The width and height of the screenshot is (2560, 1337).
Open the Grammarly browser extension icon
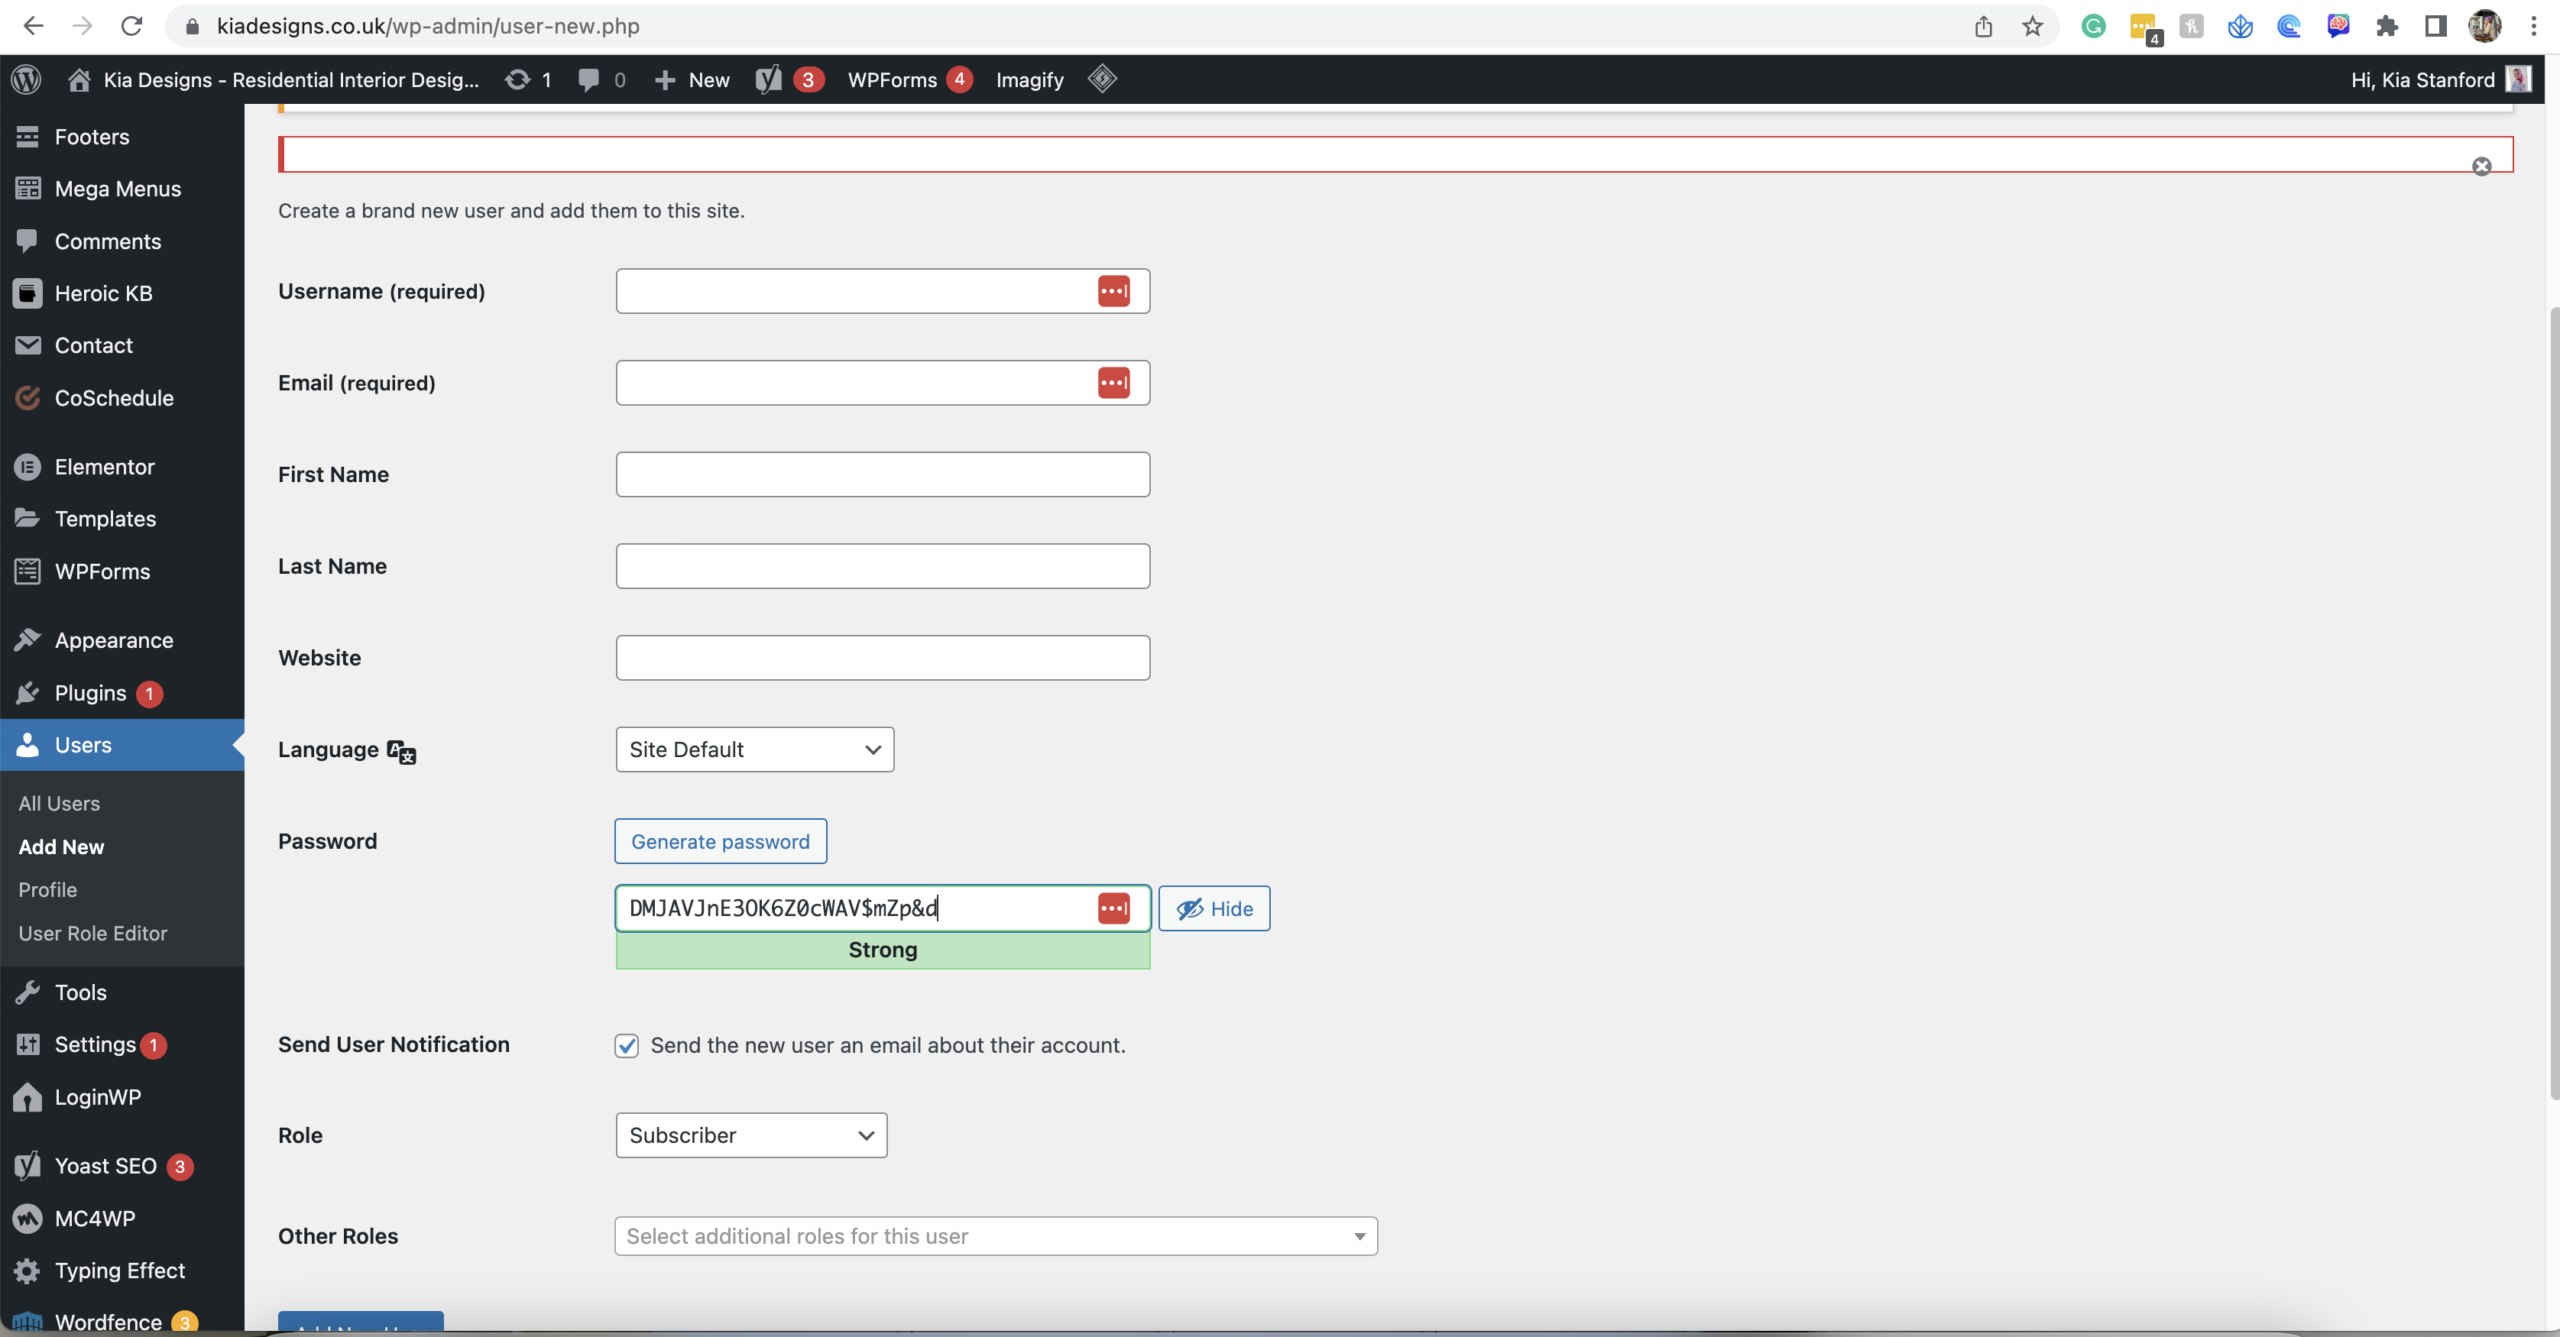pos(2093,26)
